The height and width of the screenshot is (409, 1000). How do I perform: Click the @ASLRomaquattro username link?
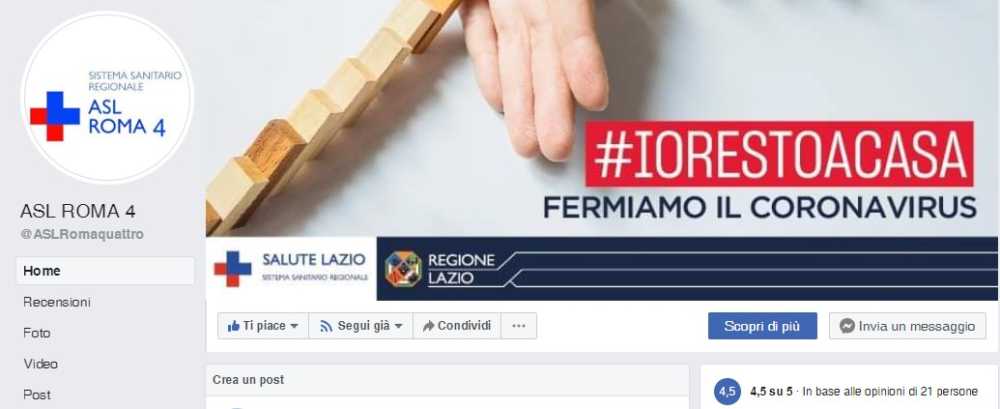pyautogui.click(x=82, y=234)
